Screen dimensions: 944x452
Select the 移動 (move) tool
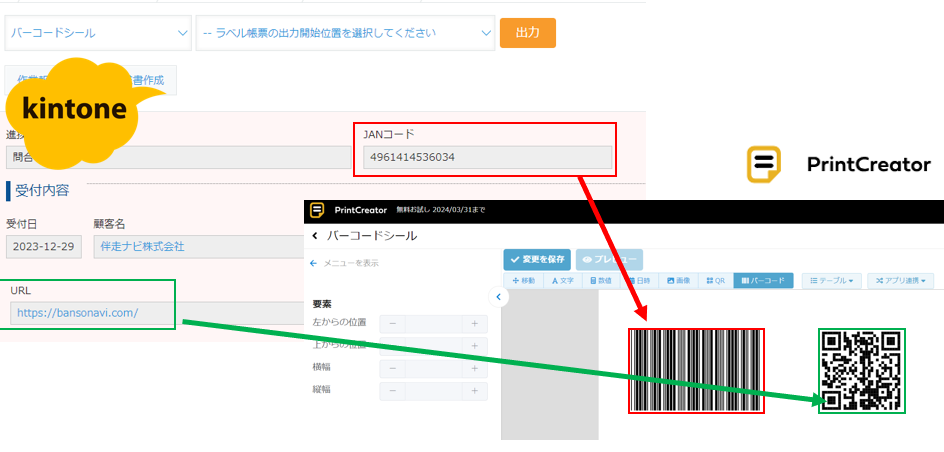point(523,281)
